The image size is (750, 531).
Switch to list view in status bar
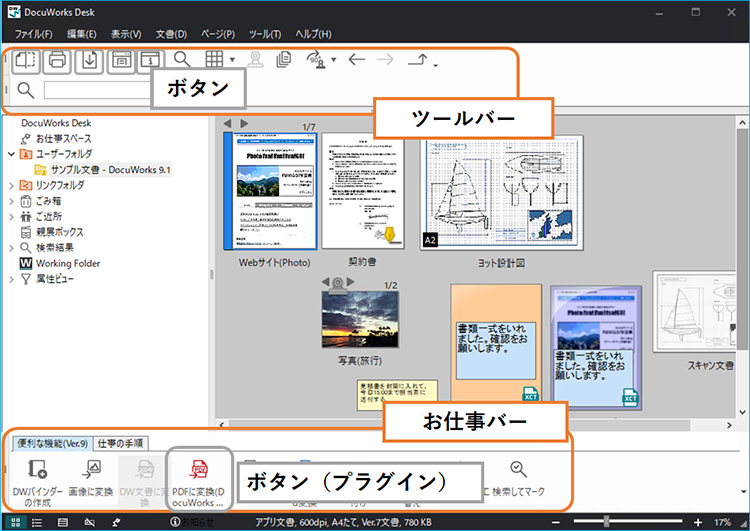[37, 522]
